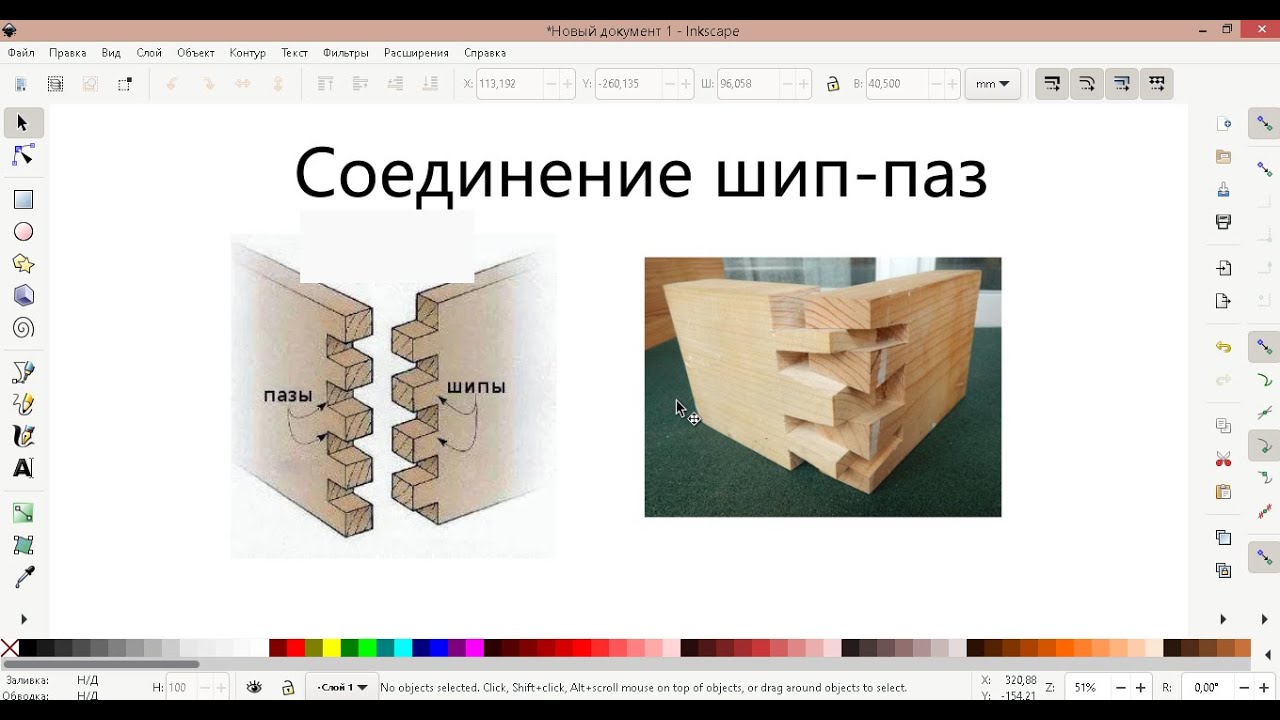Activate the Text tool
The width and height of the screenshot is (1280, 720).
tap(23, 468)
